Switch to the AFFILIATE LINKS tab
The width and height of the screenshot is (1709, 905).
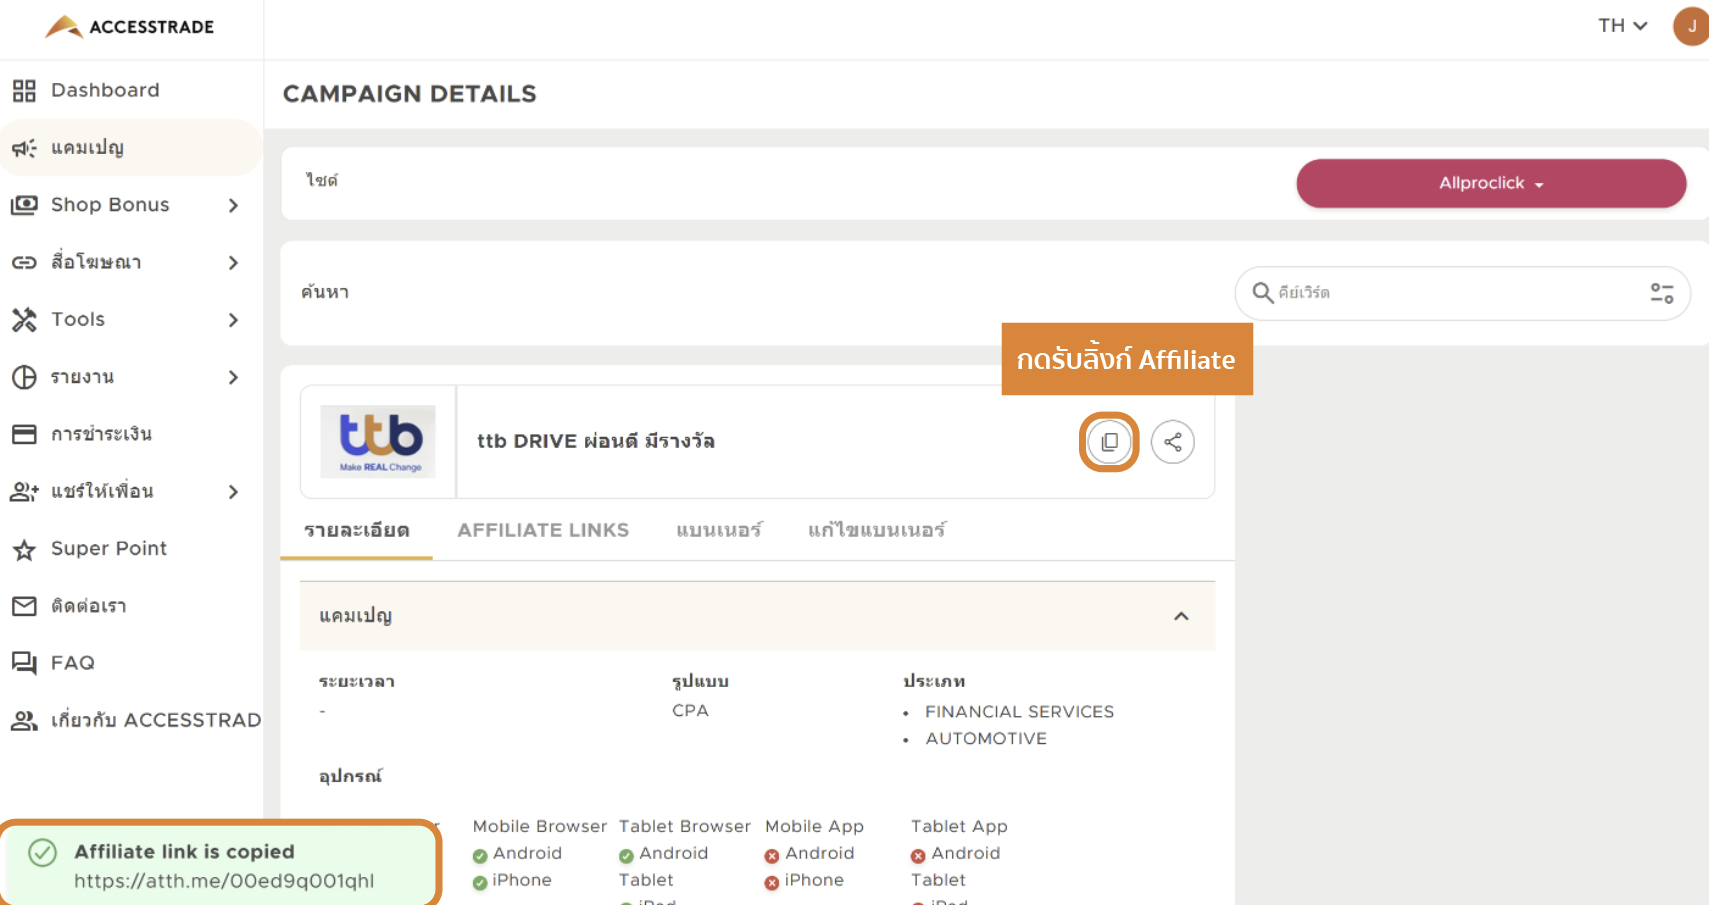point(543,530)
